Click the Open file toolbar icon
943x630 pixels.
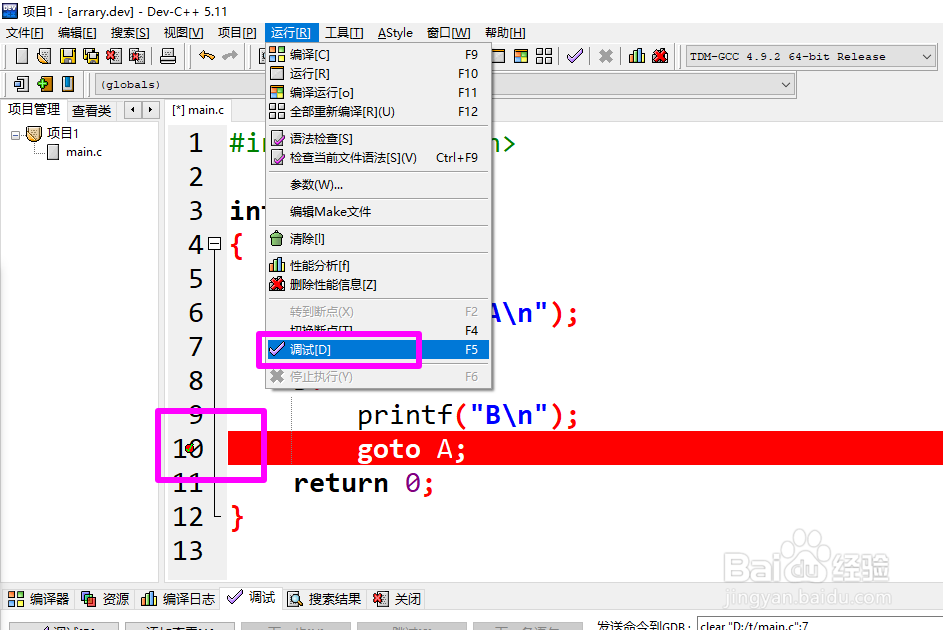click(44, 57)
